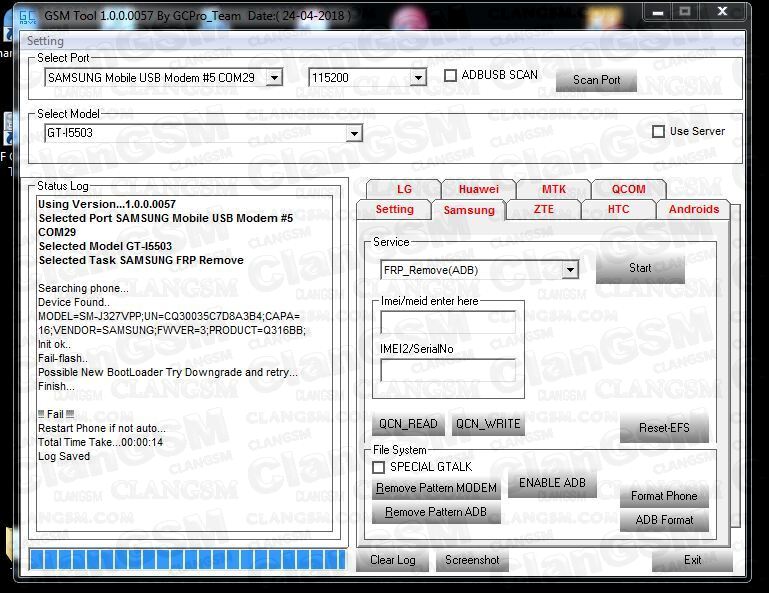
Task: Click the QCN_WRITE button
Action: [488, 424]
